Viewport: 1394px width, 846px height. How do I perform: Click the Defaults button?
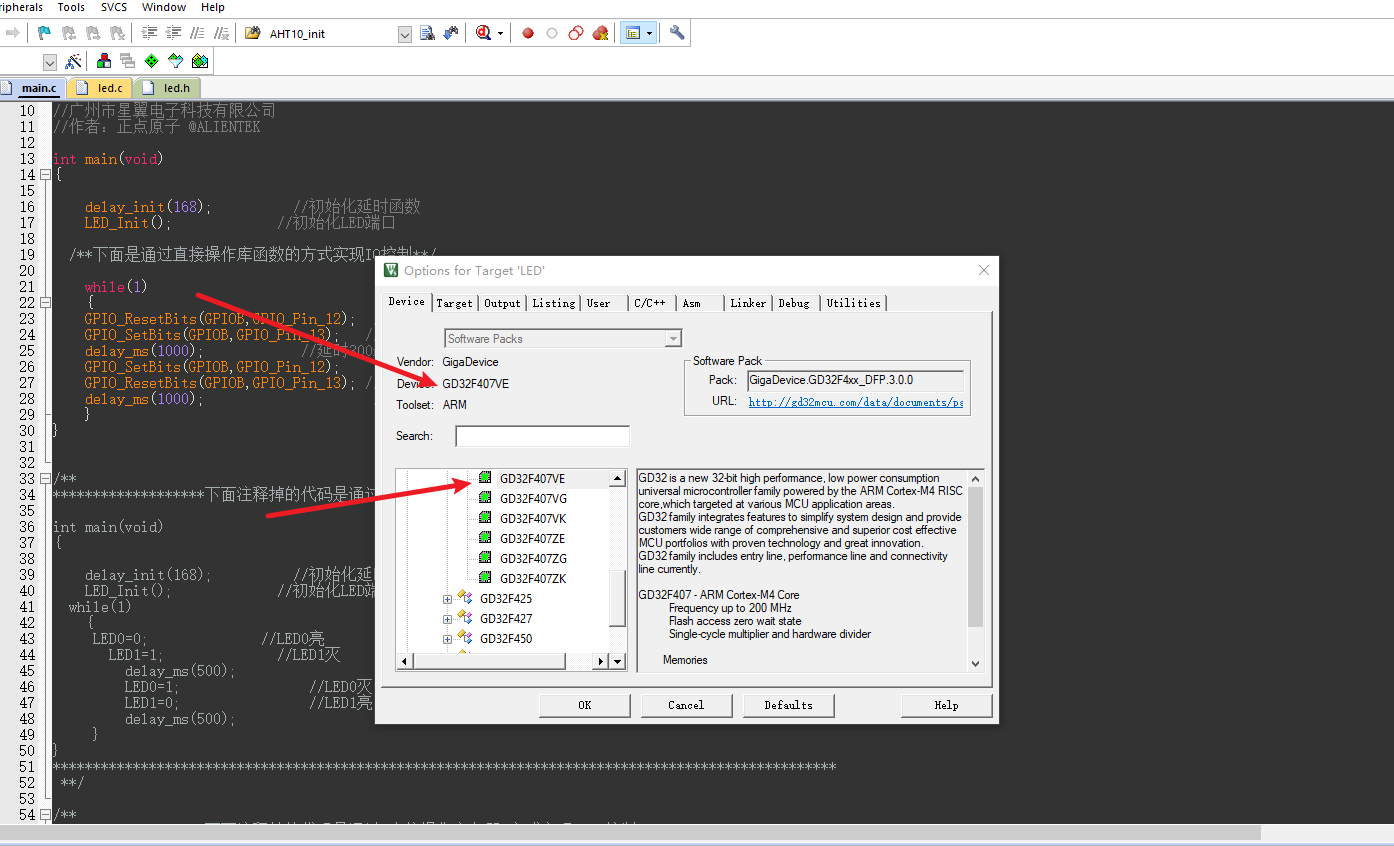coord(788,705)
